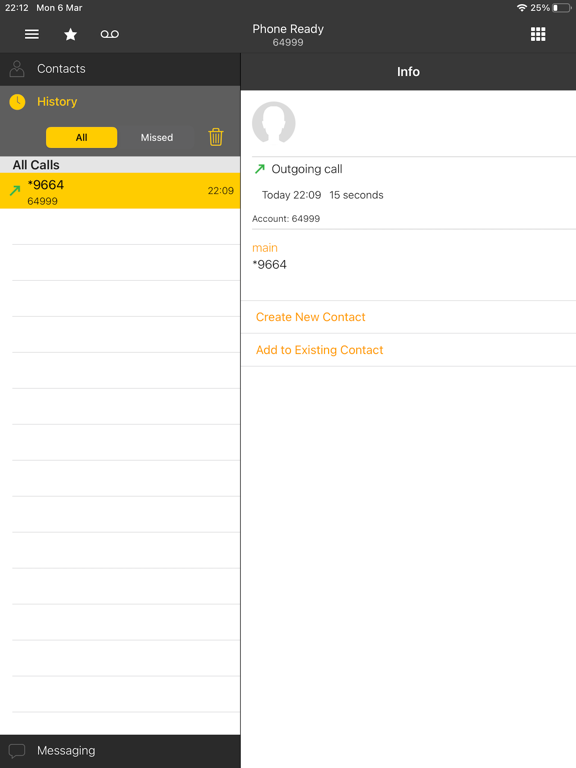Delete call history with trash icon
Image resolution: width=576 pixels, height=768 pixels.
click(x=216, y=137)
